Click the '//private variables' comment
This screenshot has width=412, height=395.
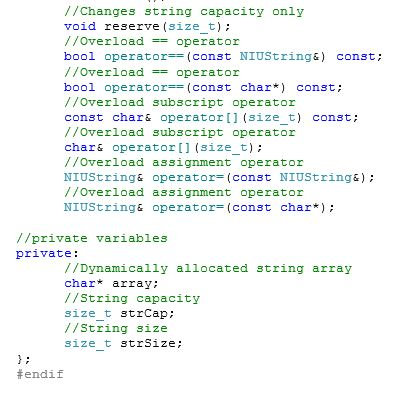click(x=92, y=238)
